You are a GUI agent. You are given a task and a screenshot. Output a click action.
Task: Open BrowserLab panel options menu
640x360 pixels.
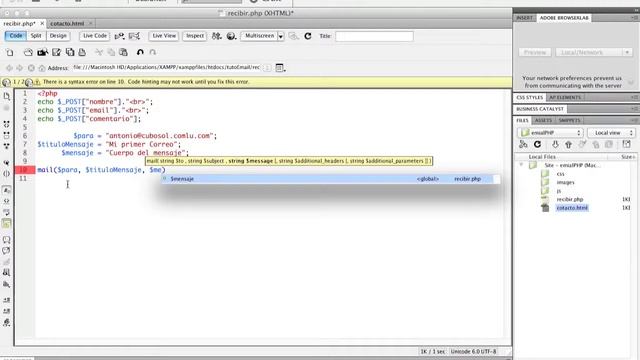pyautogui.click(x=634, y=18)
